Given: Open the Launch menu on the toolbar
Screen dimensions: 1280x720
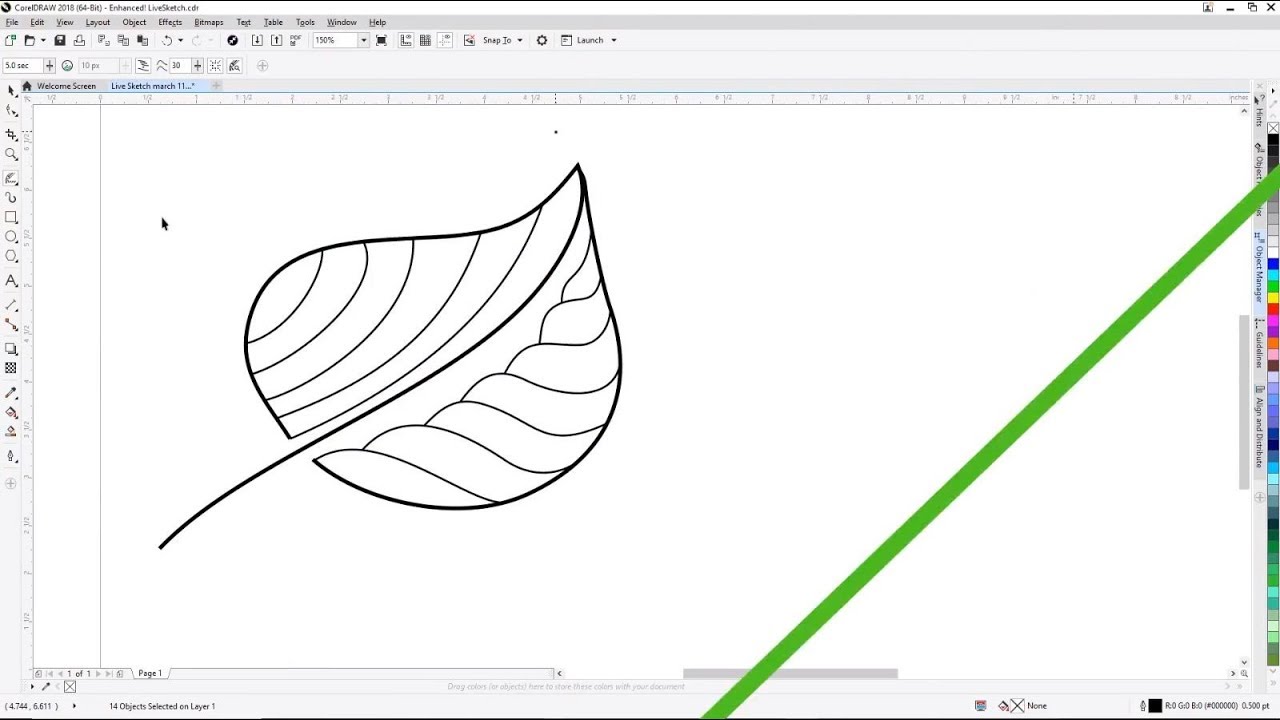Looking at the screenshot, I should [589, 40].
